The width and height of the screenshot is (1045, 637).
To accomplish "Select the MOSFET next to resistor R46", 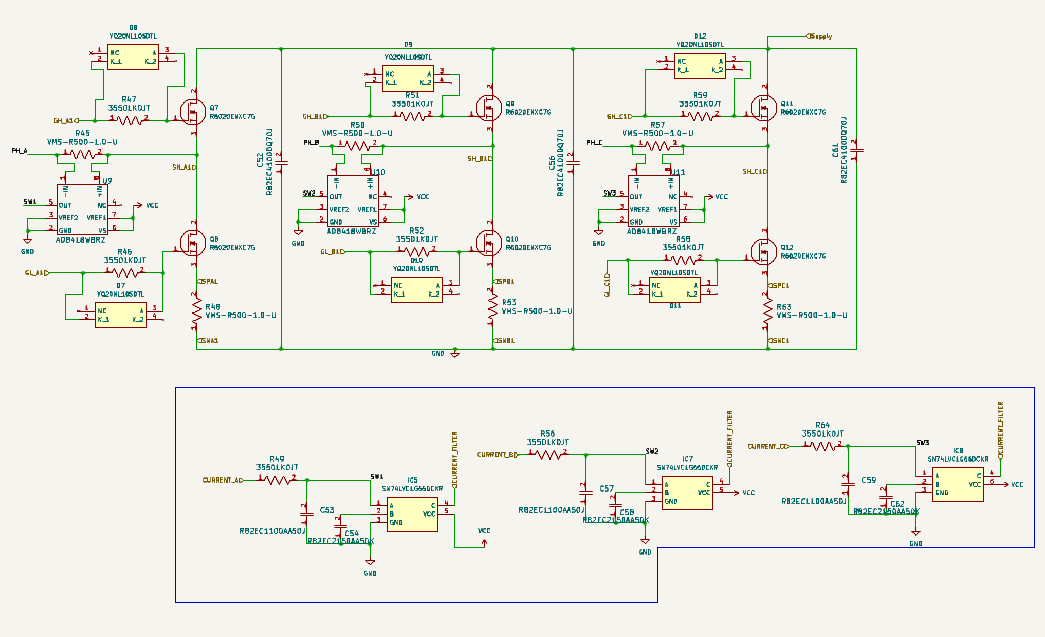I will pos(192,243).
